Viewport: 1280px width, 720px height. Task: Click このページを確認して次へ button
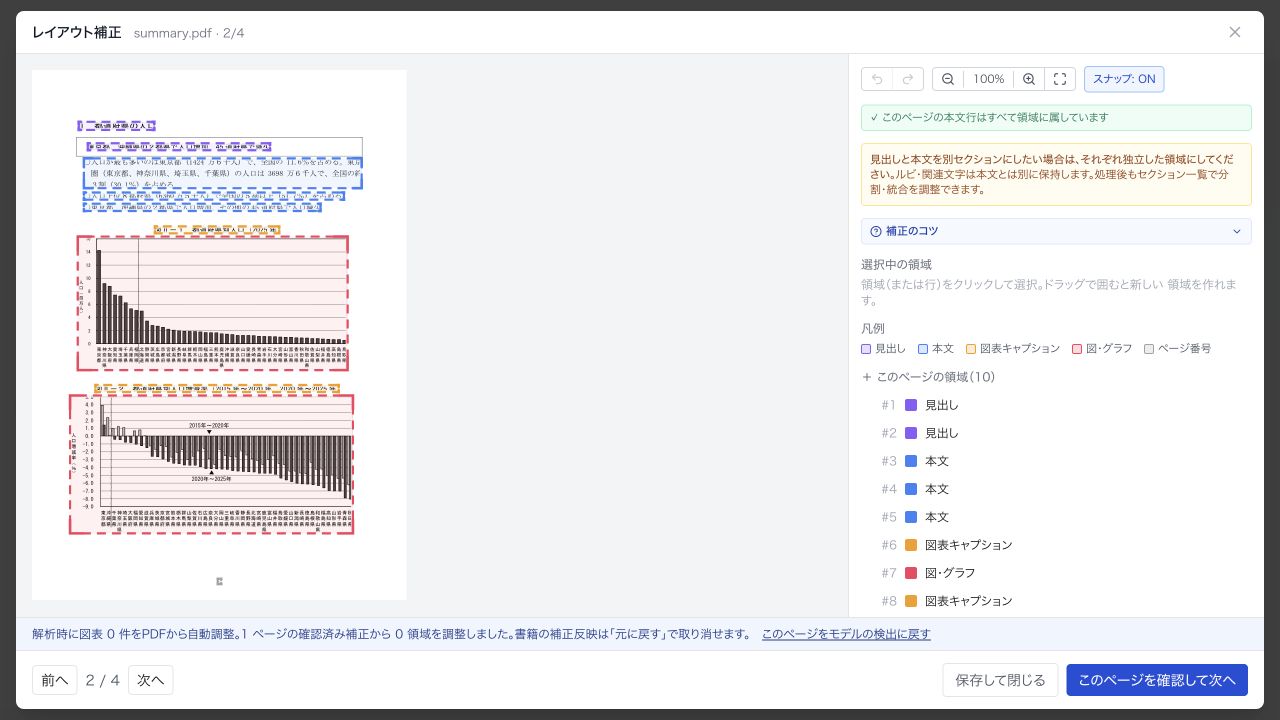pyautogui.click(x=1157, y=680)
